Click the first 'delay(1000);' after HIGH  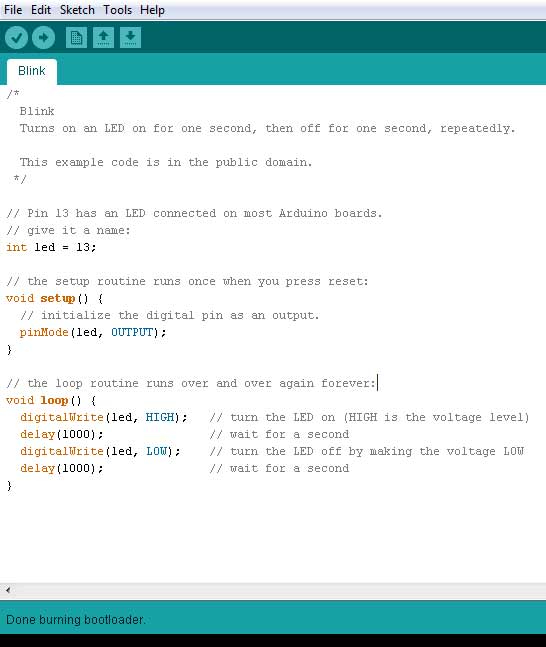coord(61,434)
